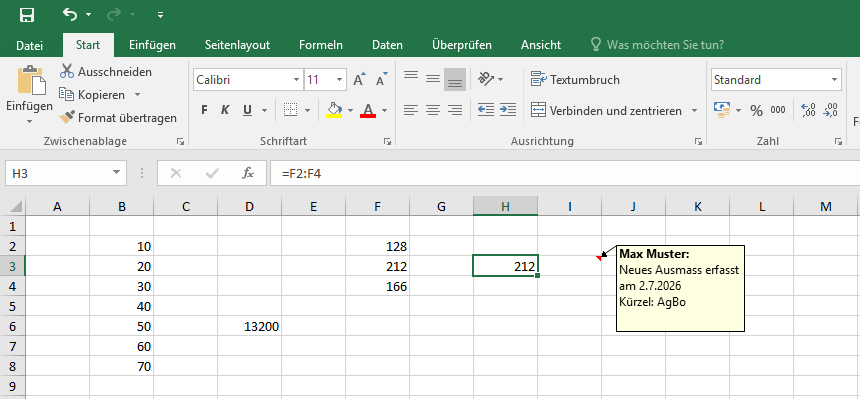Open the Ansicht tab
The image size is (860, 399).
click(541, 45)
